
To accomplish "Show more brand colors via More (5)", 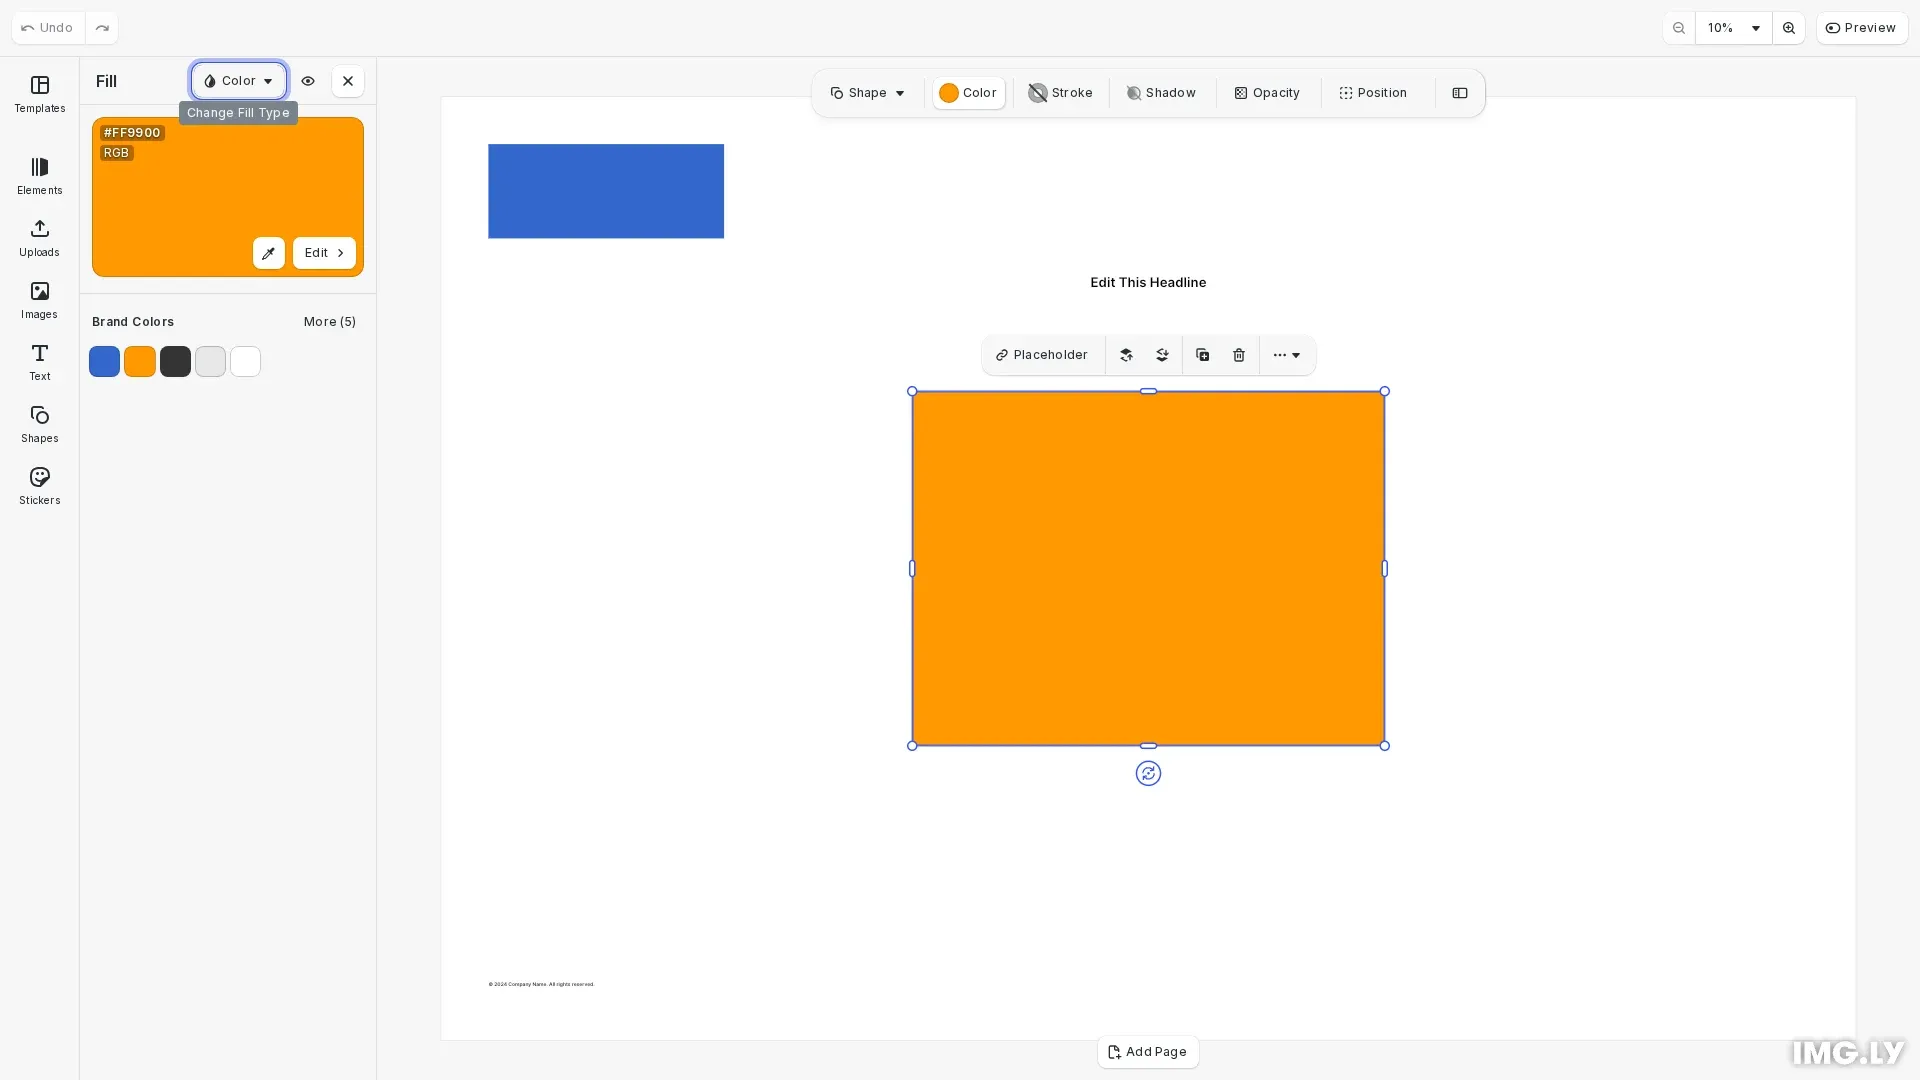I will (x=329, y=321).
